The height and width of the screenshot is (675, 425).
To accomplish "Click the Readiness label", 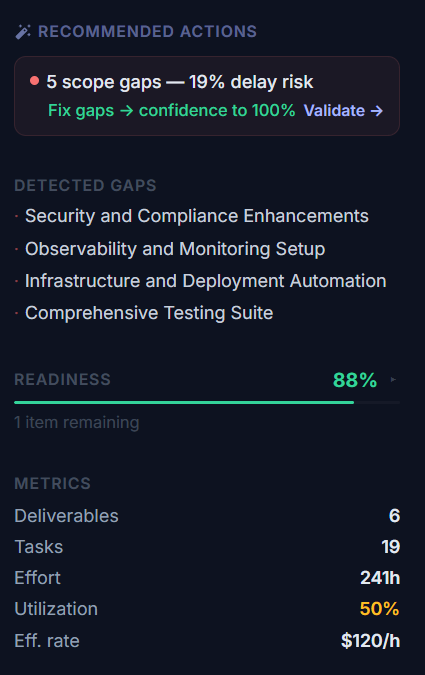I will (62, 380).
